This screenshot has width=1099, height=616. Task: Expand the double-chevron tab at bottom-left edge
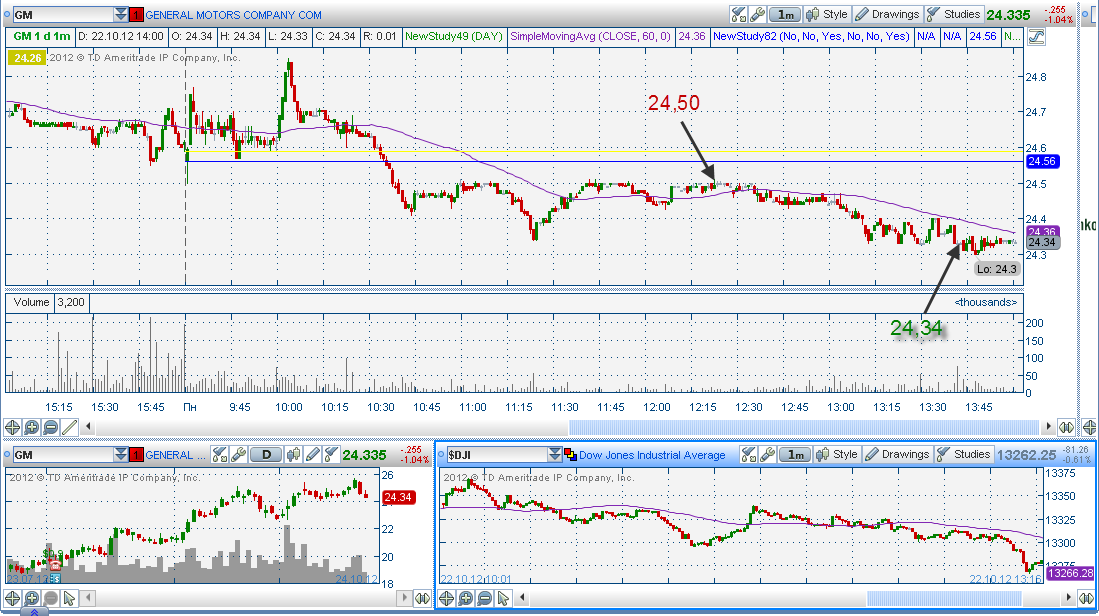point(34,612)
